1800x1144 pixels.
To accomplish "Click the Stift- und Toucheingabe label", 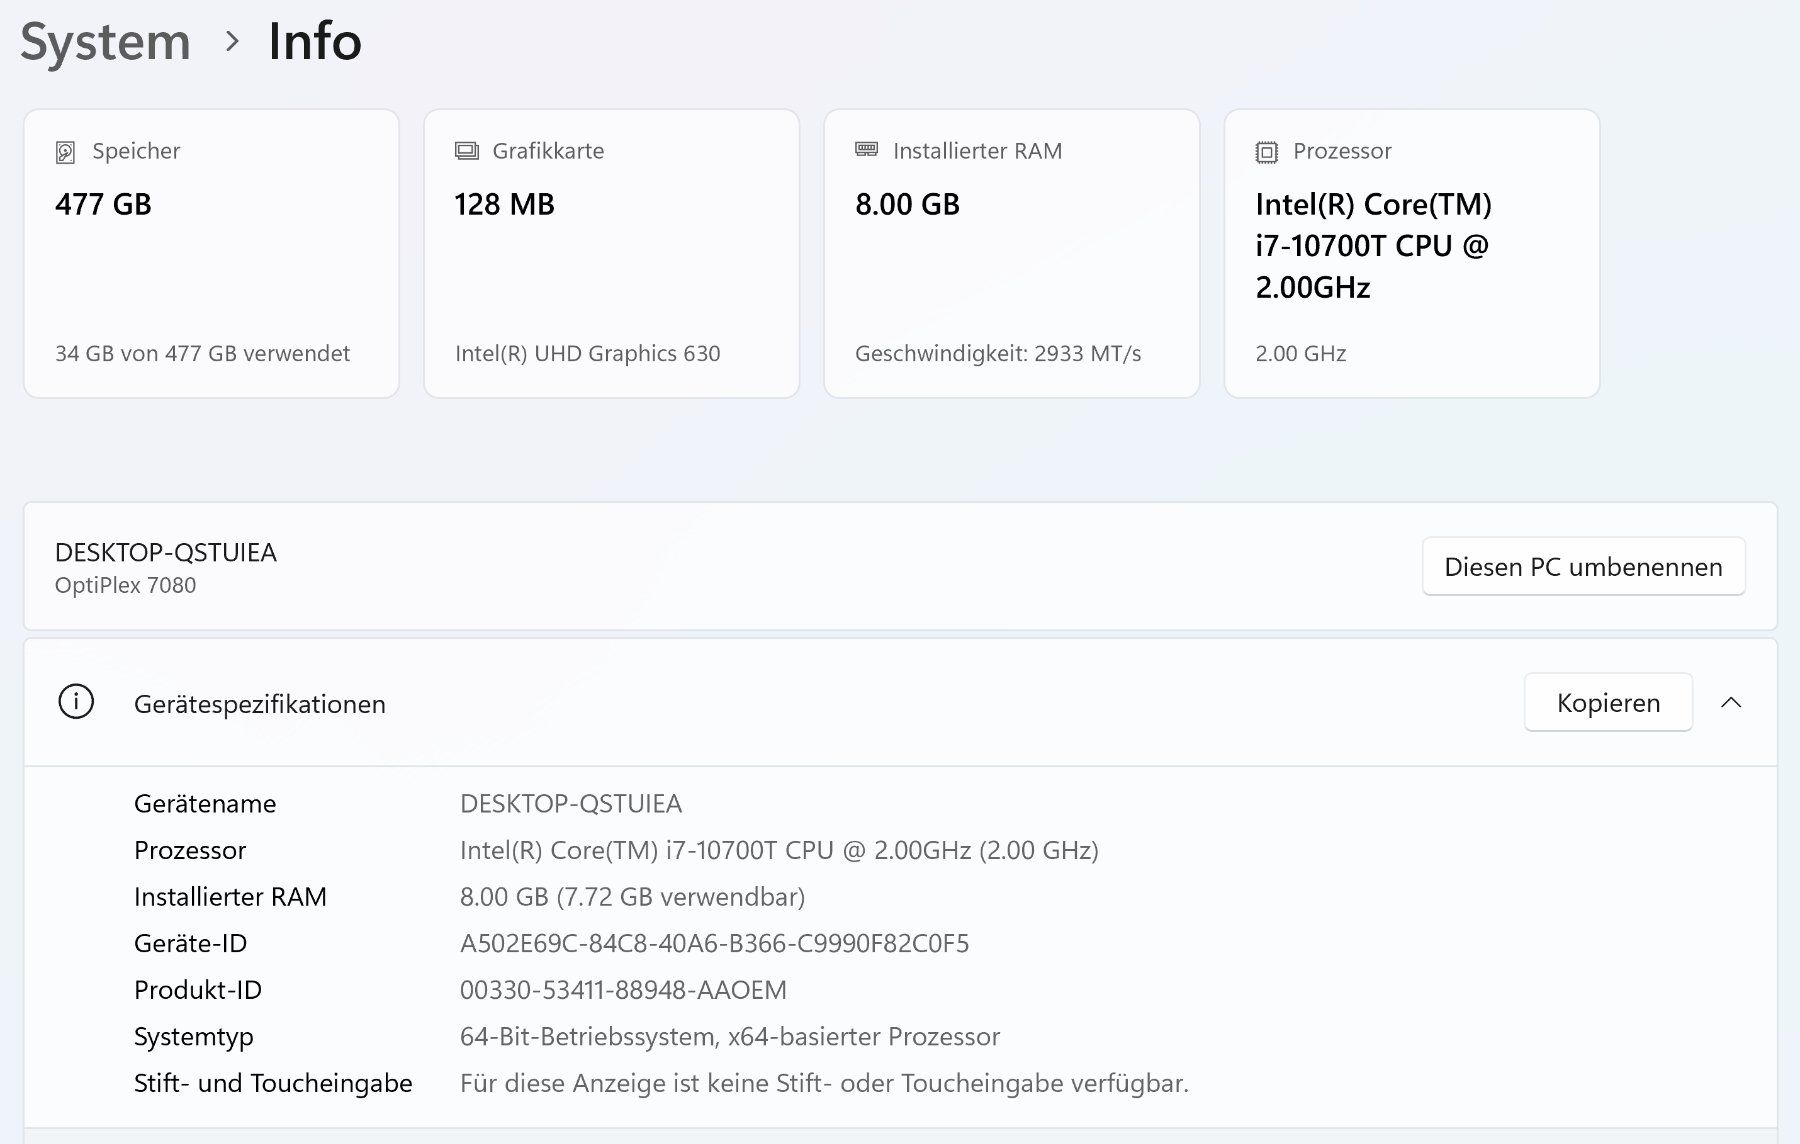I will click(273, 1084).
